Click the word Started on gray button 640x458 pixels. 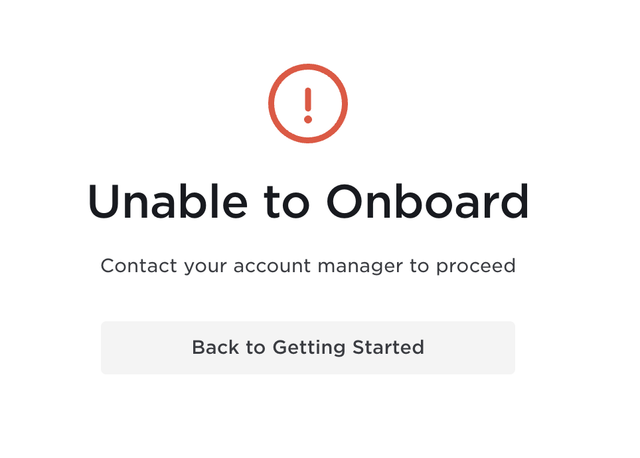(388, 347)
